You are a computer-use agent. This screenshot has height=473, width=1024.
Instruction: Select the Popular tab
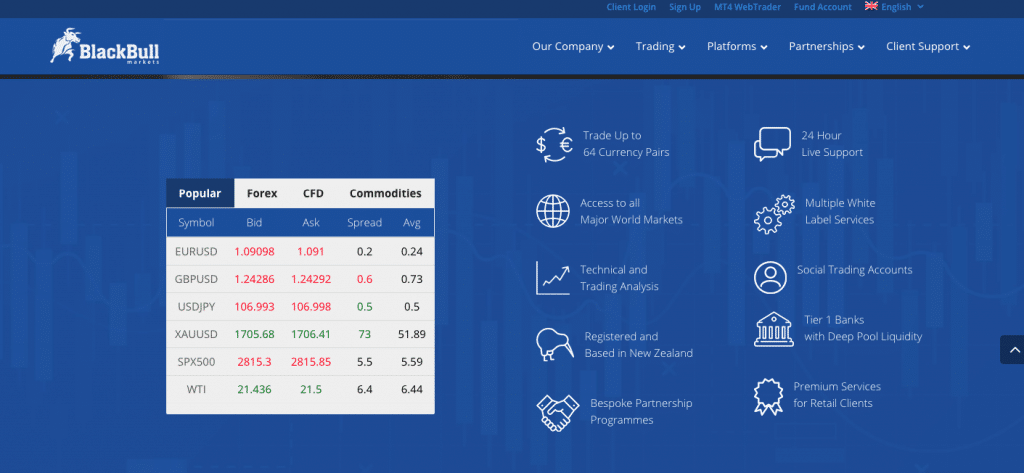point(200,193)
